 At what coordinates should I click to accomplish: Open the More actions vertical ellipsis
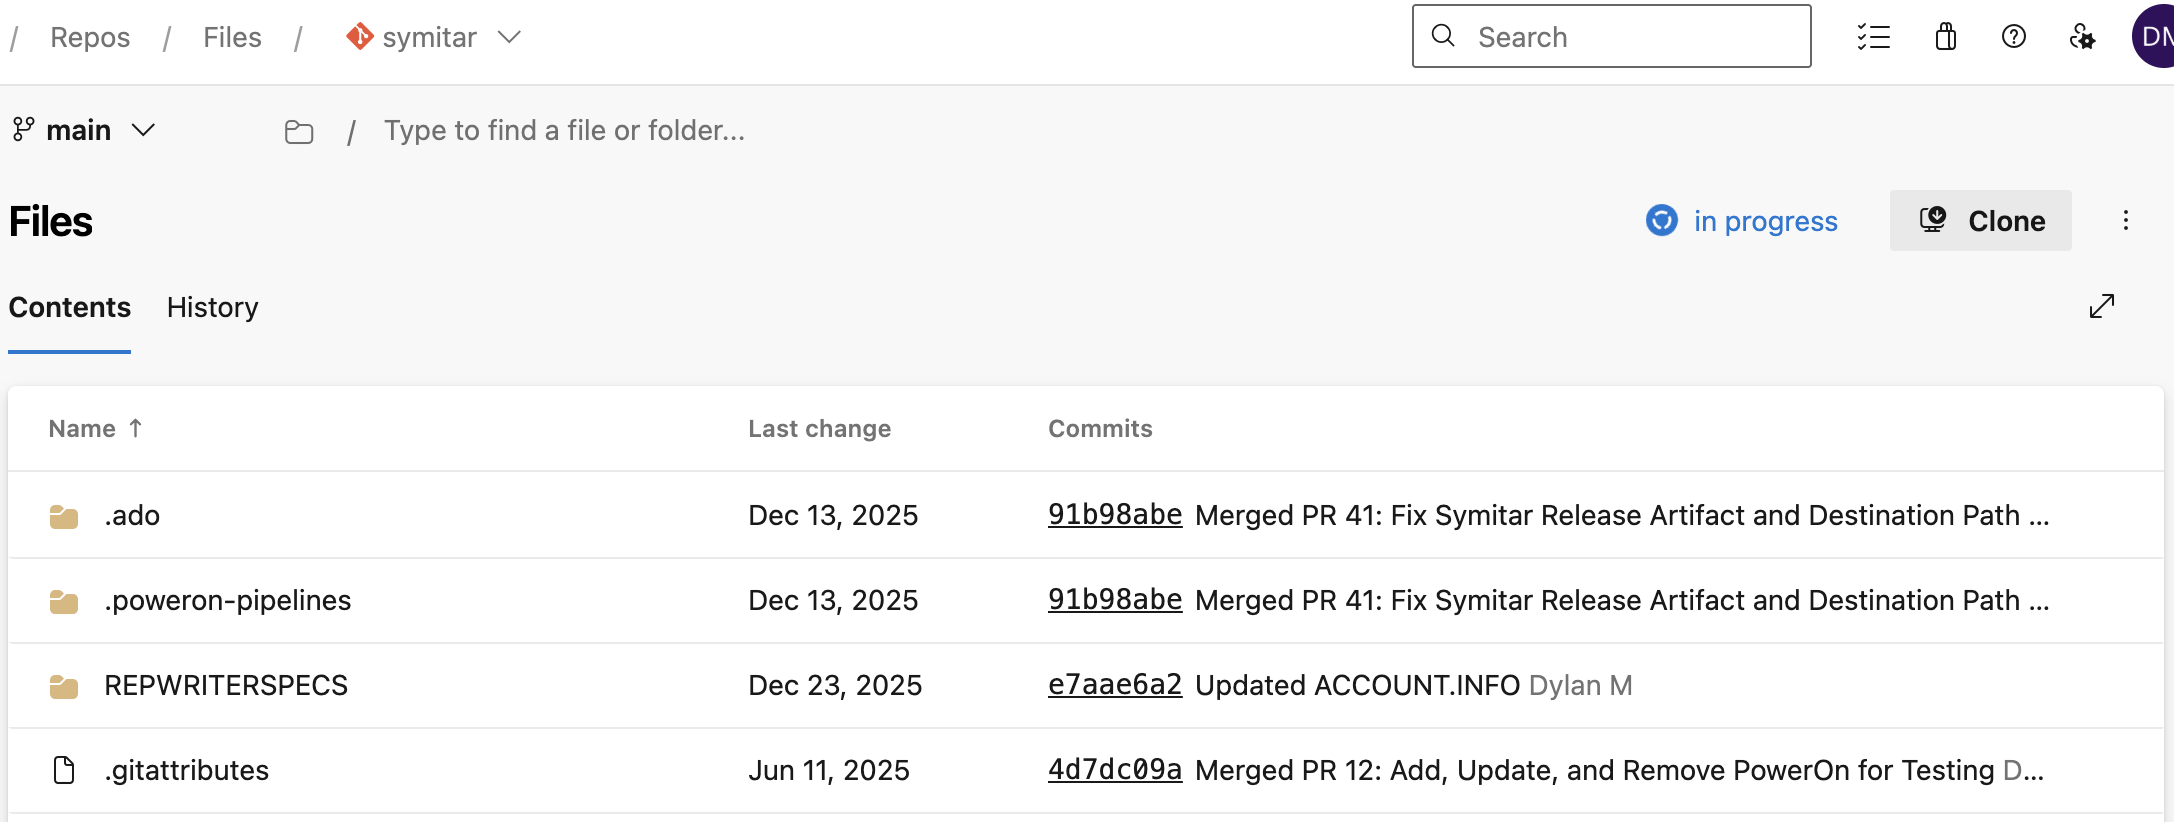click(x=2126, y=221)
